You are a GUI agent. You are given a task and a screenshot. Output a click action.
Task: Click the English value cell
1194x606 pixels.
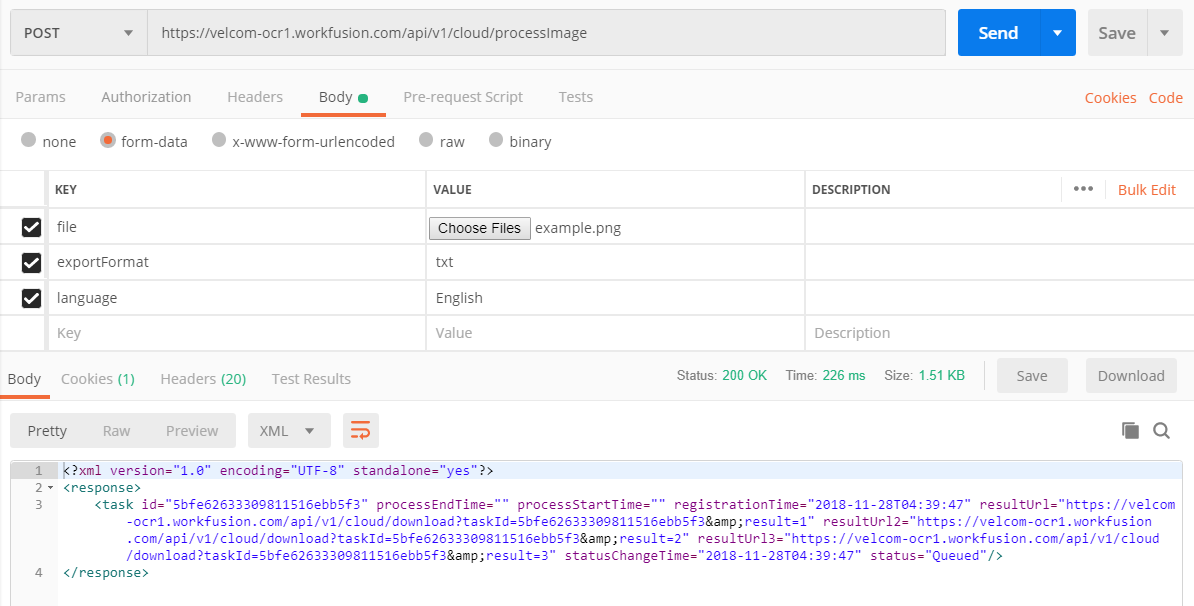click(615, 298)
